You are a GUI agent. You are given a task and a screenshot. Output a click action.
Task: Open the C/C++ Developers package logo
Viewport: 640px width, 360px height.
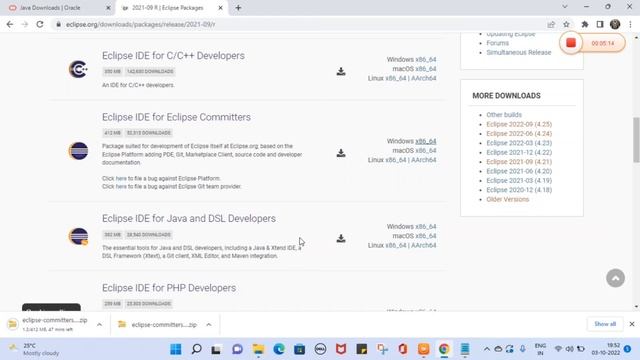pyautogui.click(x=78, y=69)
